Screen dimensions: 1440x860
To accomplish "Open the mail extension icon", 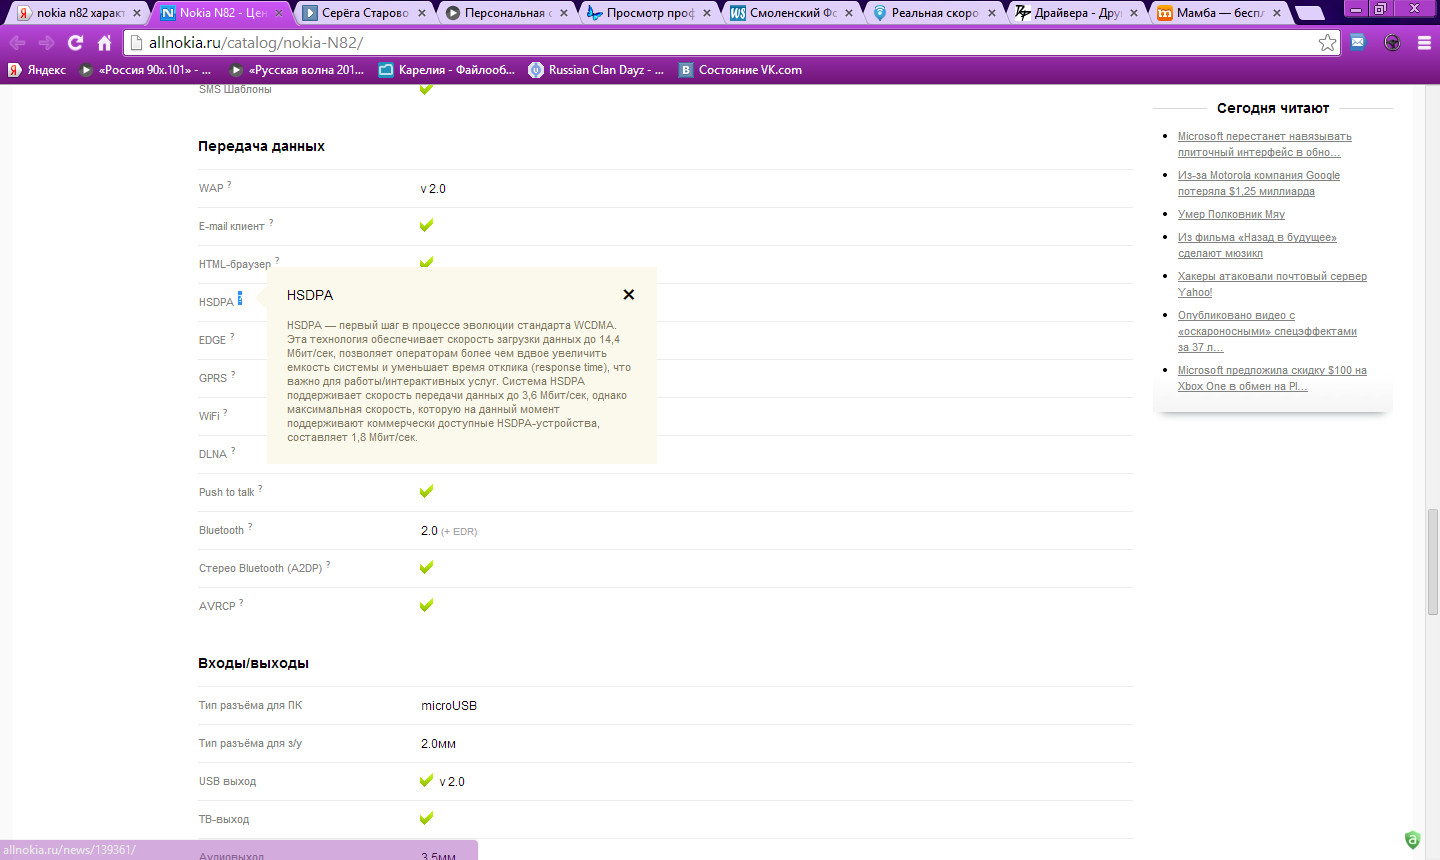I will 1357,42.
